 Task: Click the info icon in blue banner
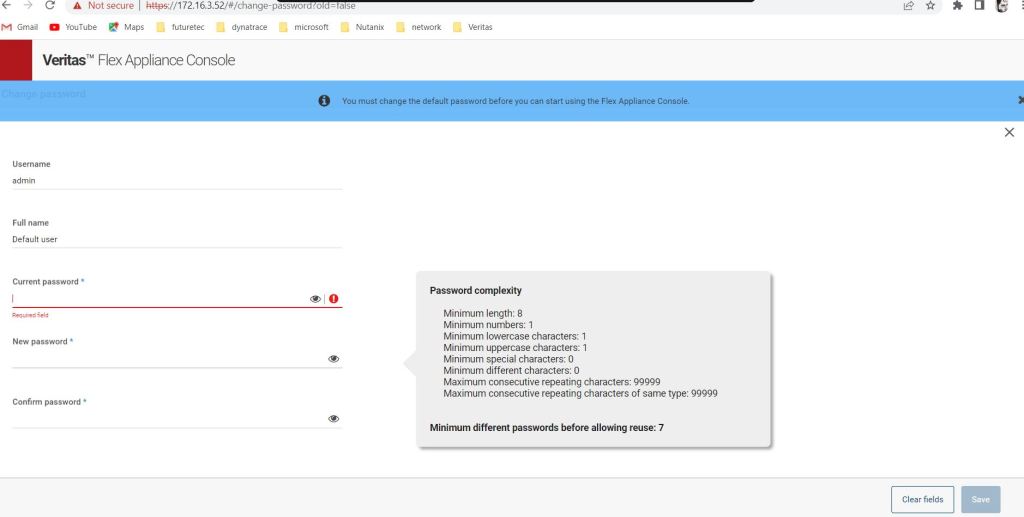tap(324, 101)
